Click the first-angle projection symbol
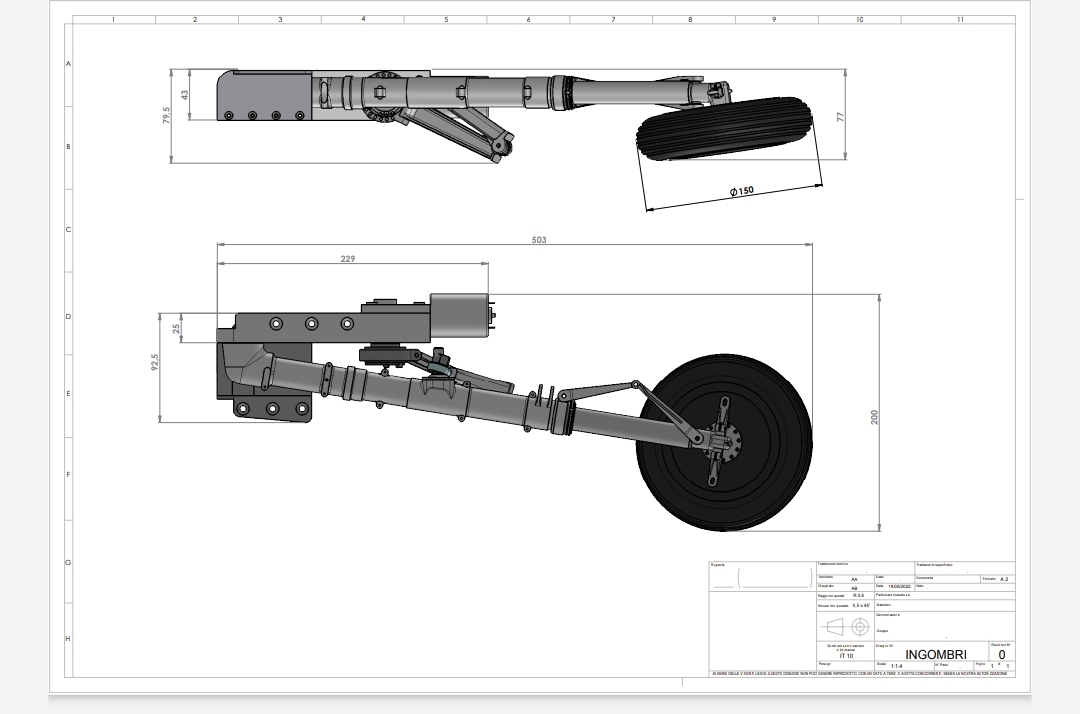This screenshot has width=1080, height=714. [846, 627]
